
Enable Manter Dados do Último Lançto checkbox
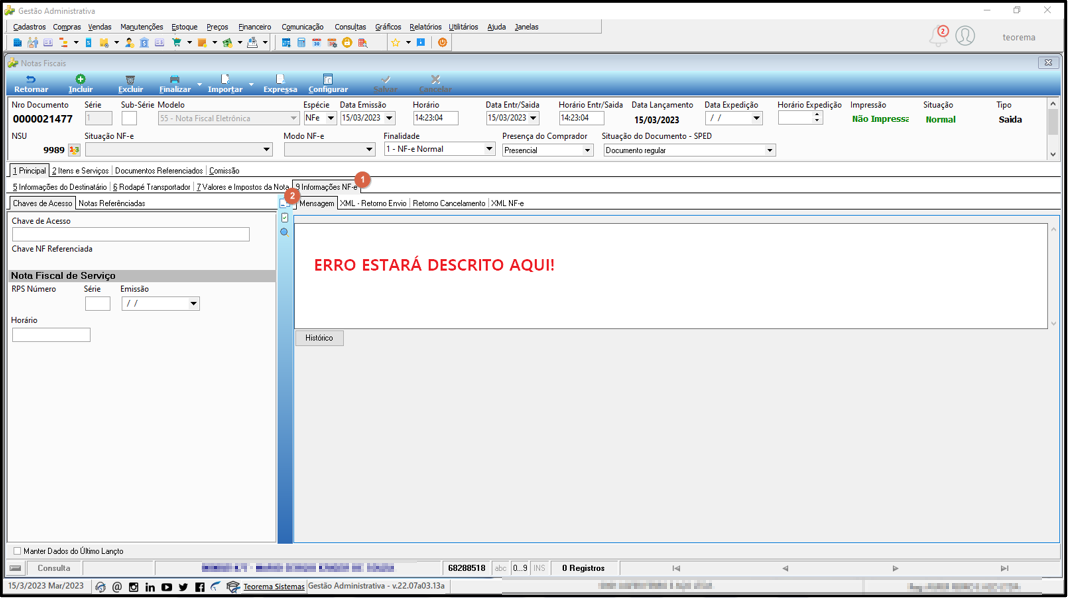click(17, 551)
